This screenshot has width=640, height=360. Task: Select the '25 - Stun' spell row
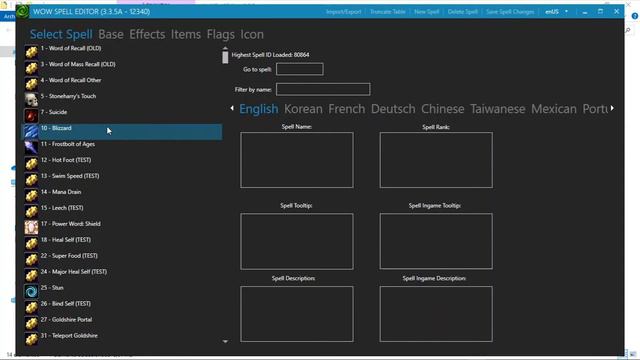coord(122,291)
